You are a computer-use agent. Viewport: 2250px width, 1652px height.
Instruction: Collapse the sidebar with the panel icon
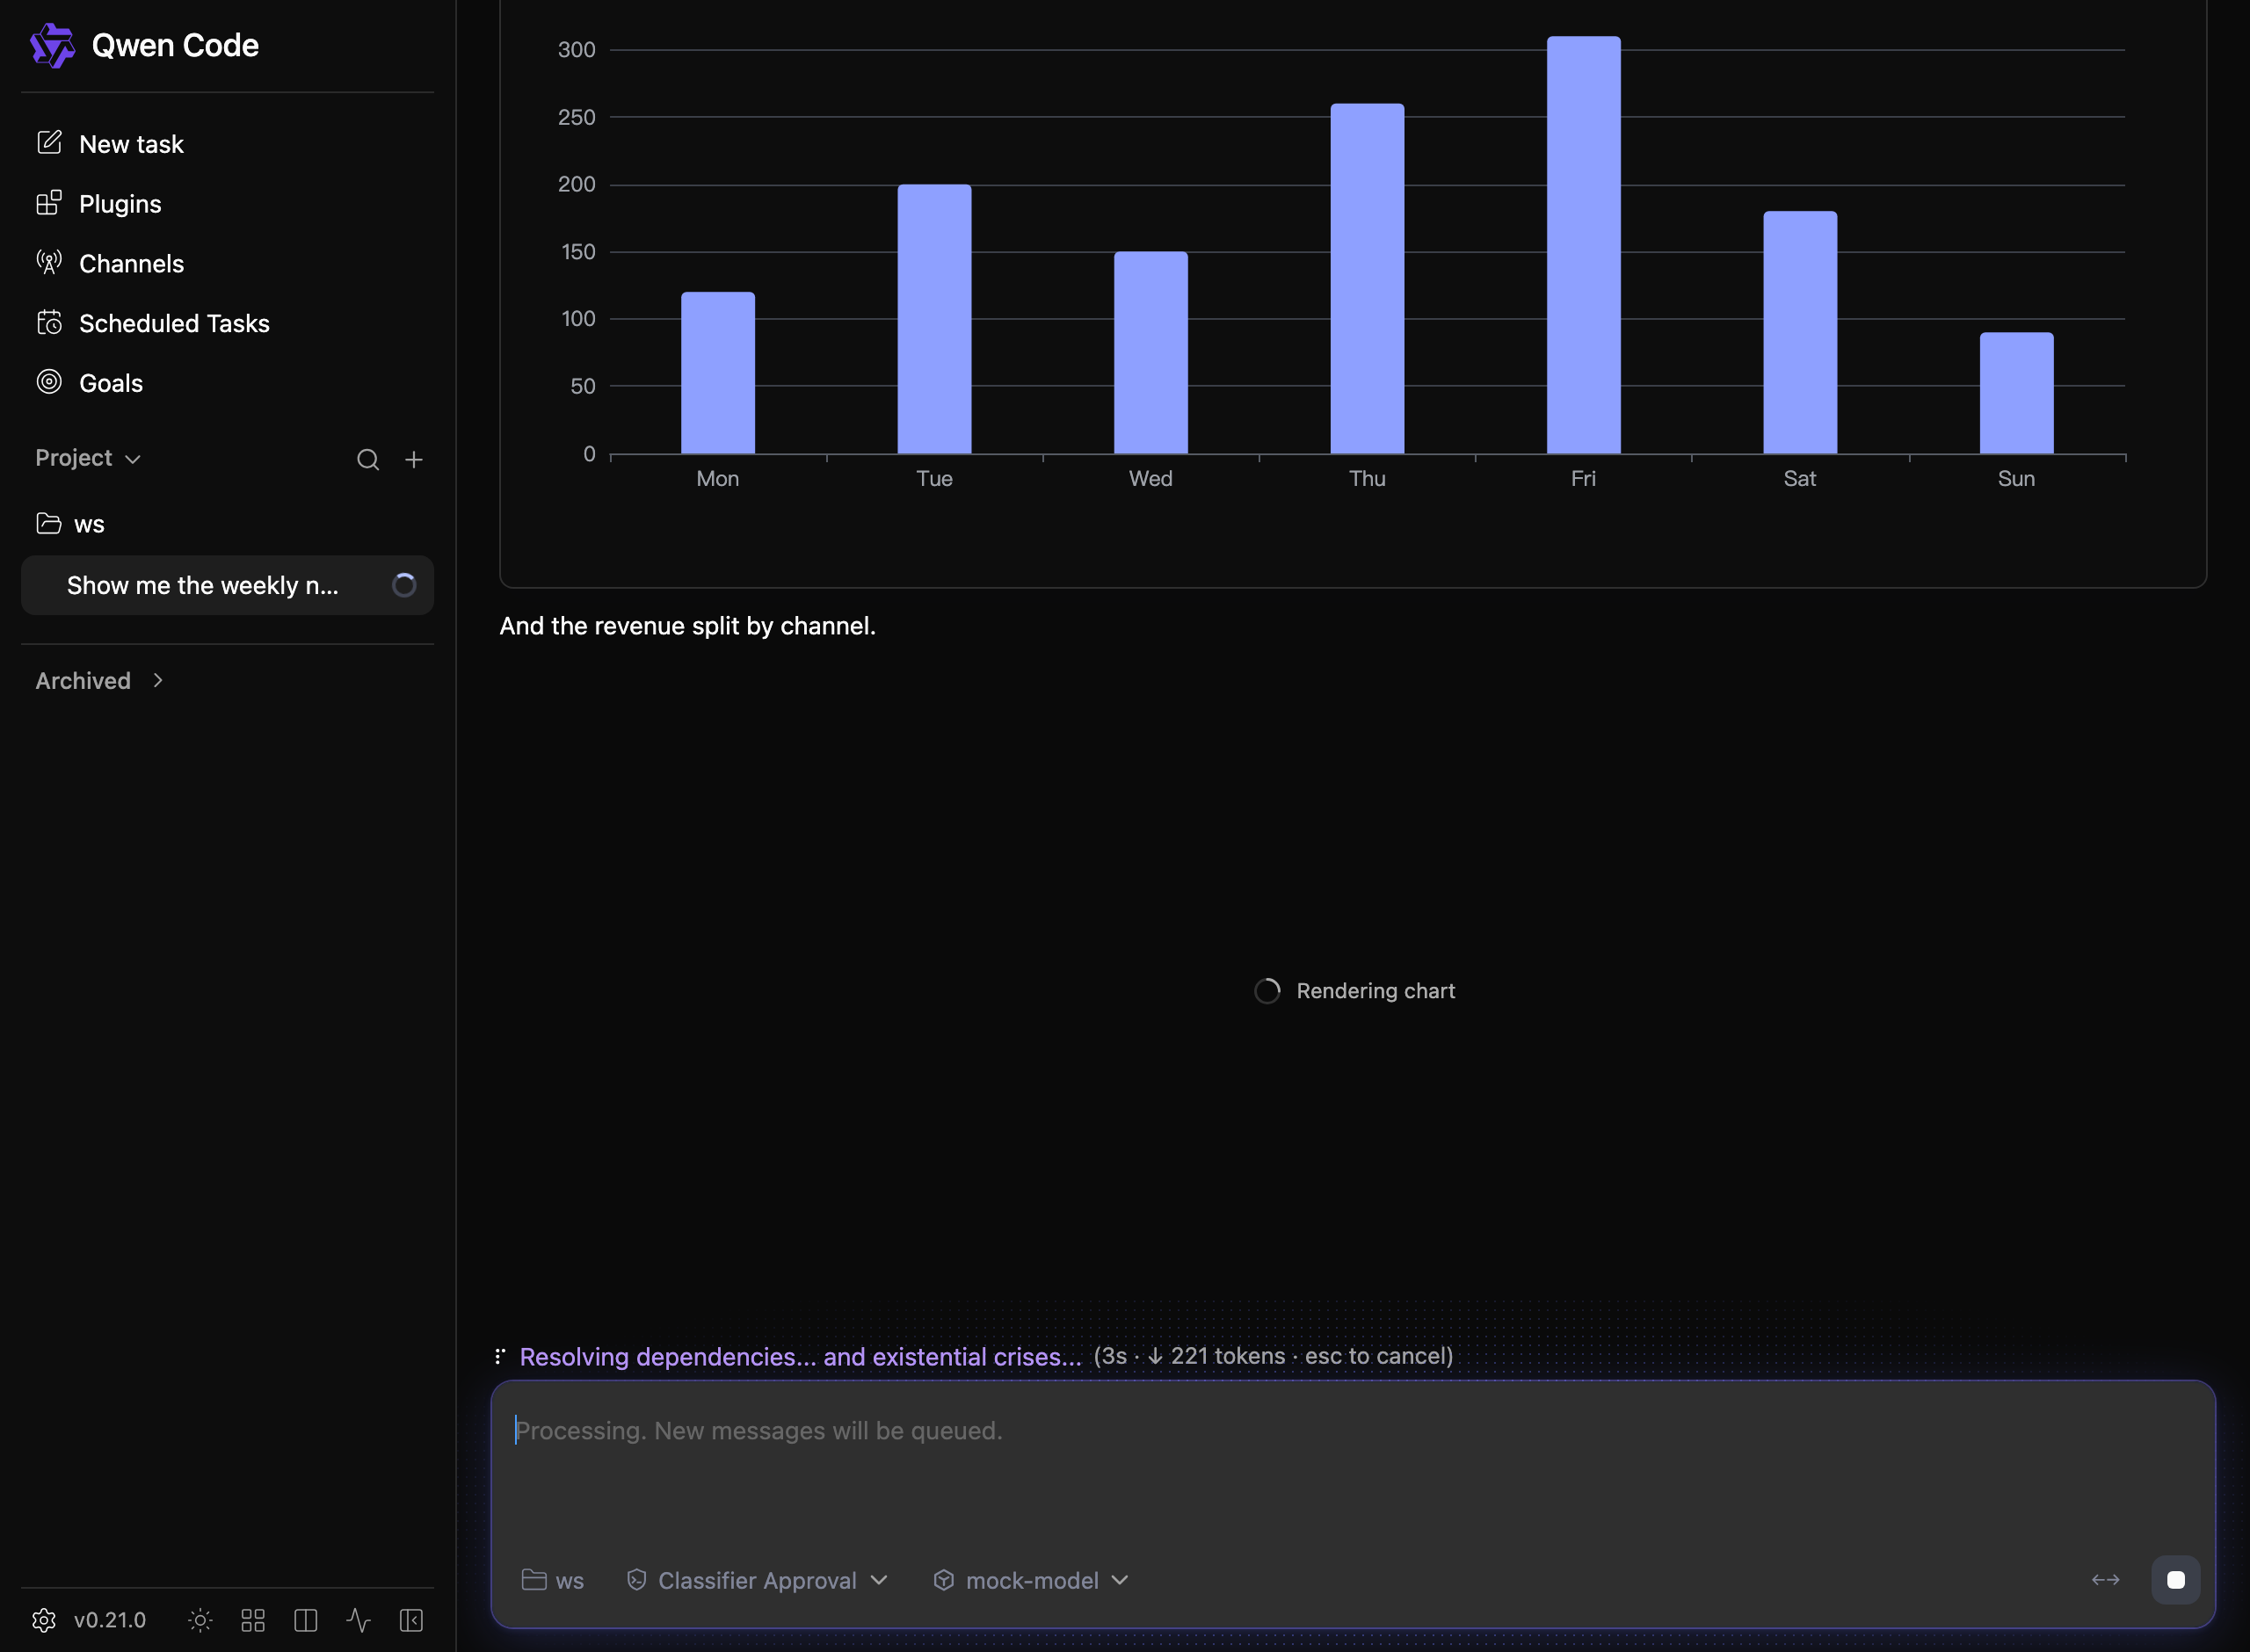[411, 1620]
